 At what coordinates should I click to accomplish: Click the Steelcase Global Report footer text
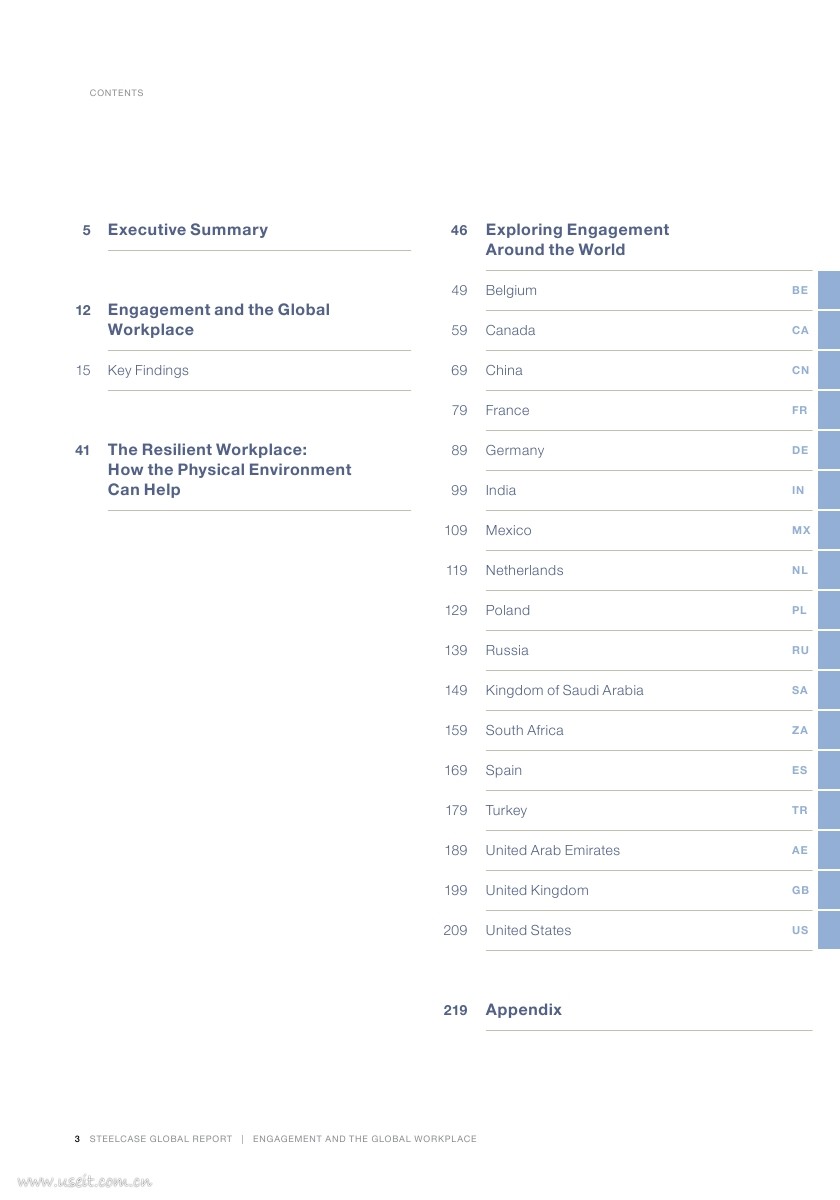pyautogui.click(x=160, y=1139)
